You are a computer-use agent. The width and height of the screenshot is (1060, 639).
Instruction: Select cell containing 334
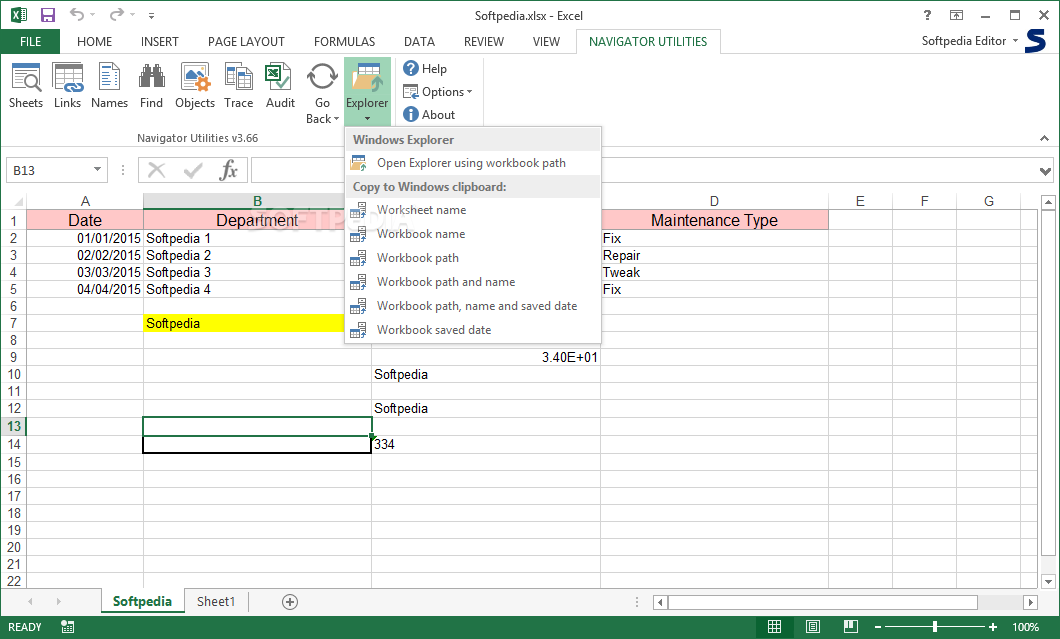point(485,444)
